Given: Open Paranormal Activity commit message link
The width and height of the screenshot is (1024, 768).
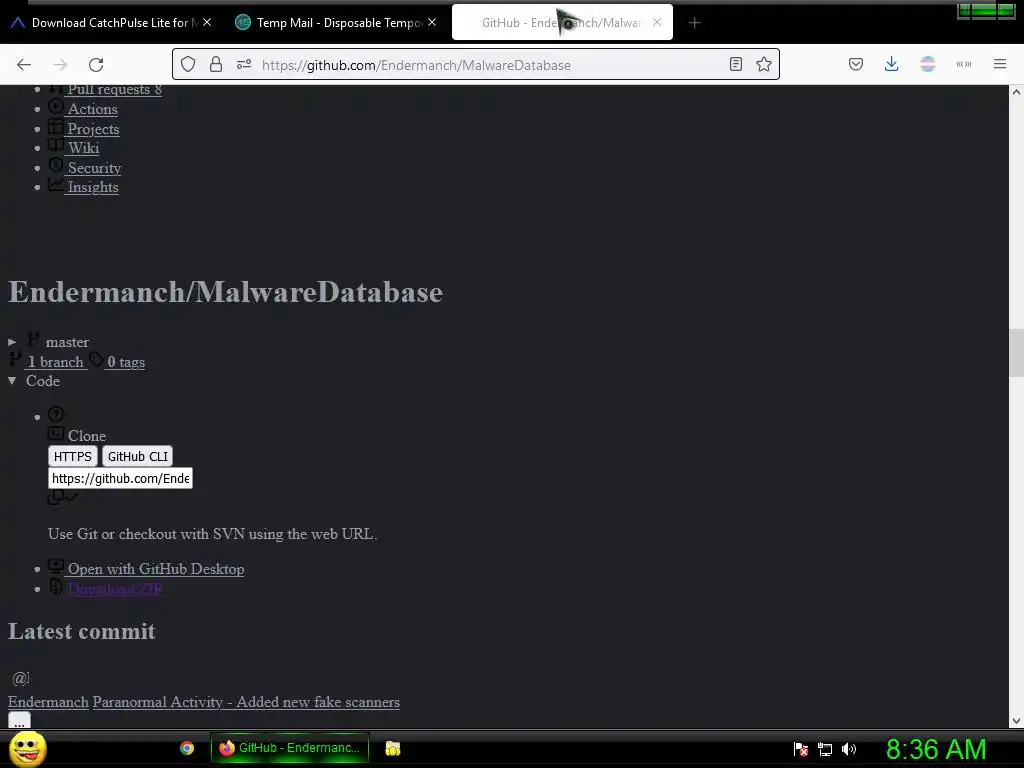Looking at the screenshot, I should pyautogui.click(x=246, y=702).
